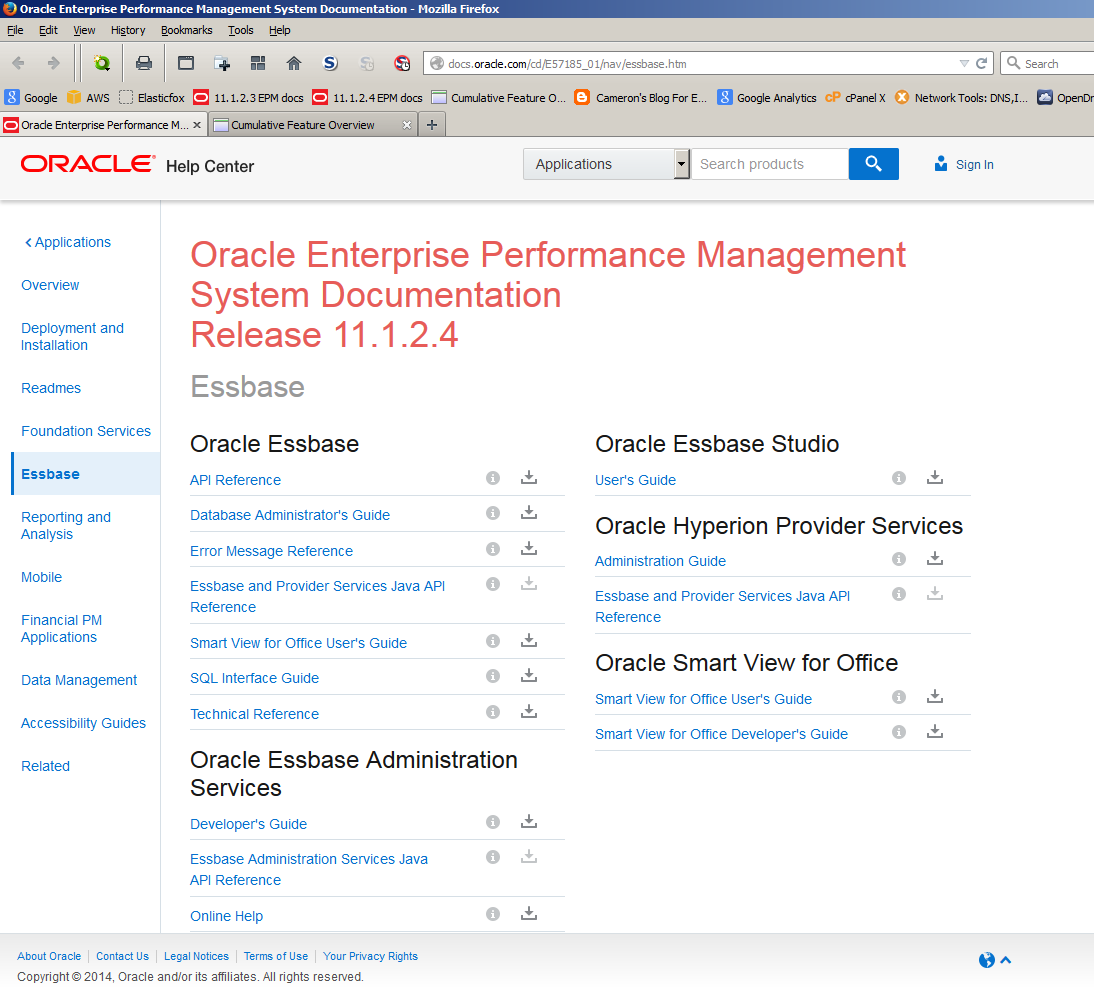The height and width of the screenshot is (994, 1094).
Task: Show info for Smart View for Office User's Guide under Oracle Essbase
Action: point(493,641)
